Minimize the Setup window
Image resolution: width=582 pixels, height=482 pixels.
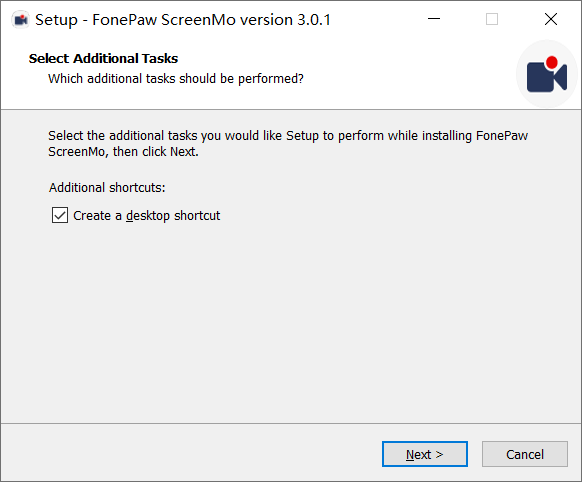(434, 19)
